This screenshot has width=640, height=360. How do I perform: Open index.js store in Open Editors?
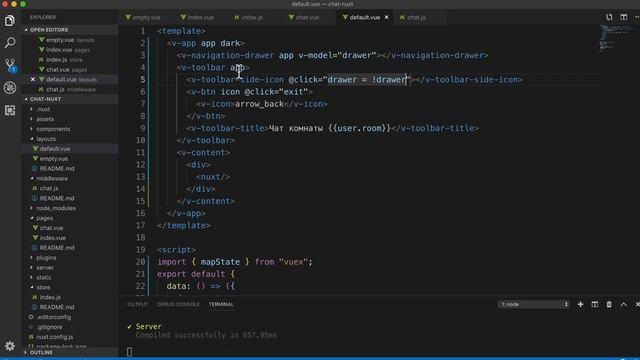(70, 60)
